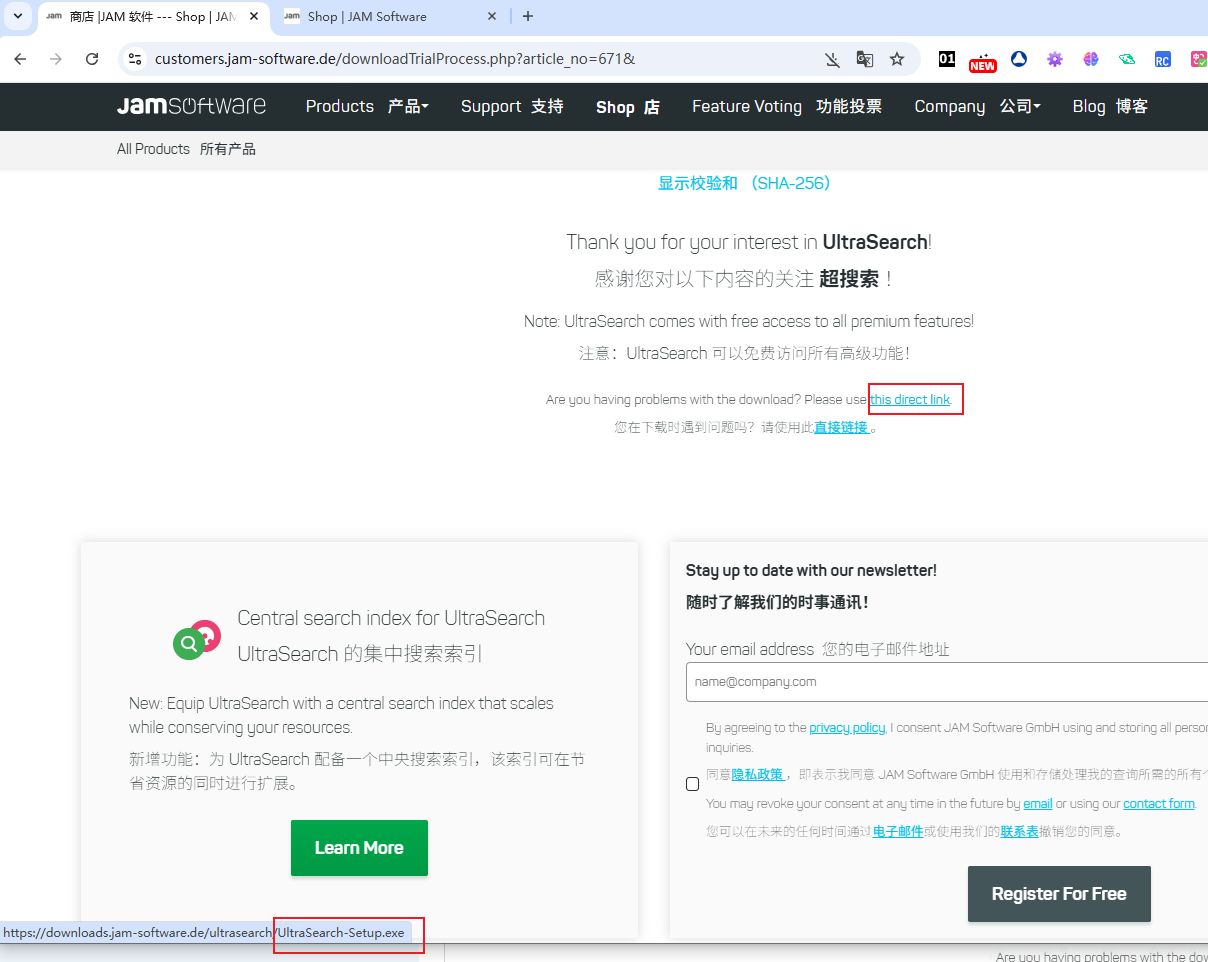1208x962 pixels.
Task: Click the UltraSearch magnifier product icon
Action: (196, 638)
